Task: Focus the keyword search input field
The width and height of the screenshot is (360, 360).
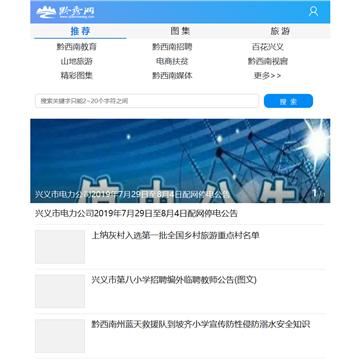Action: (147, 101)
